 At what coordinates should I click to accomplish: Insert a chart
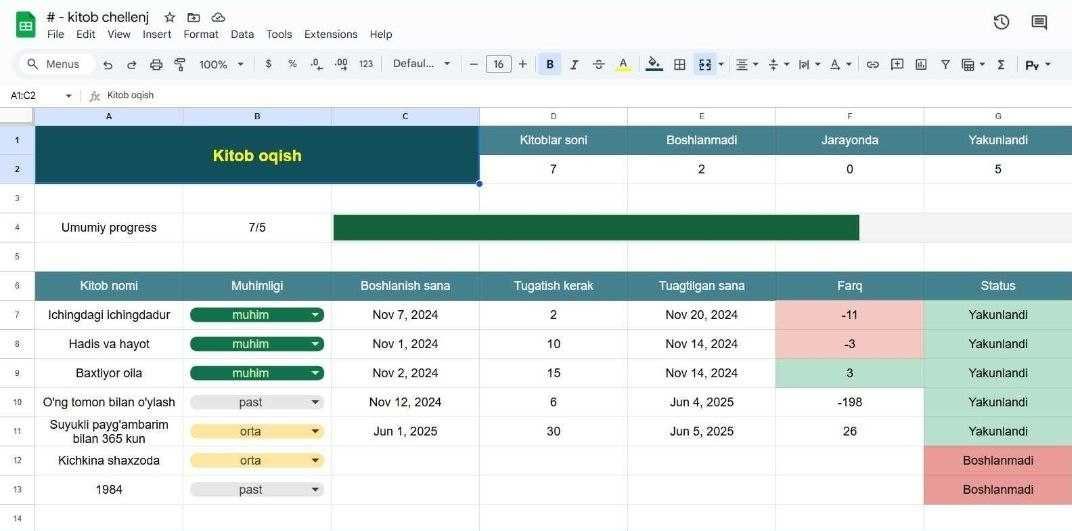[x=921, y=64]
